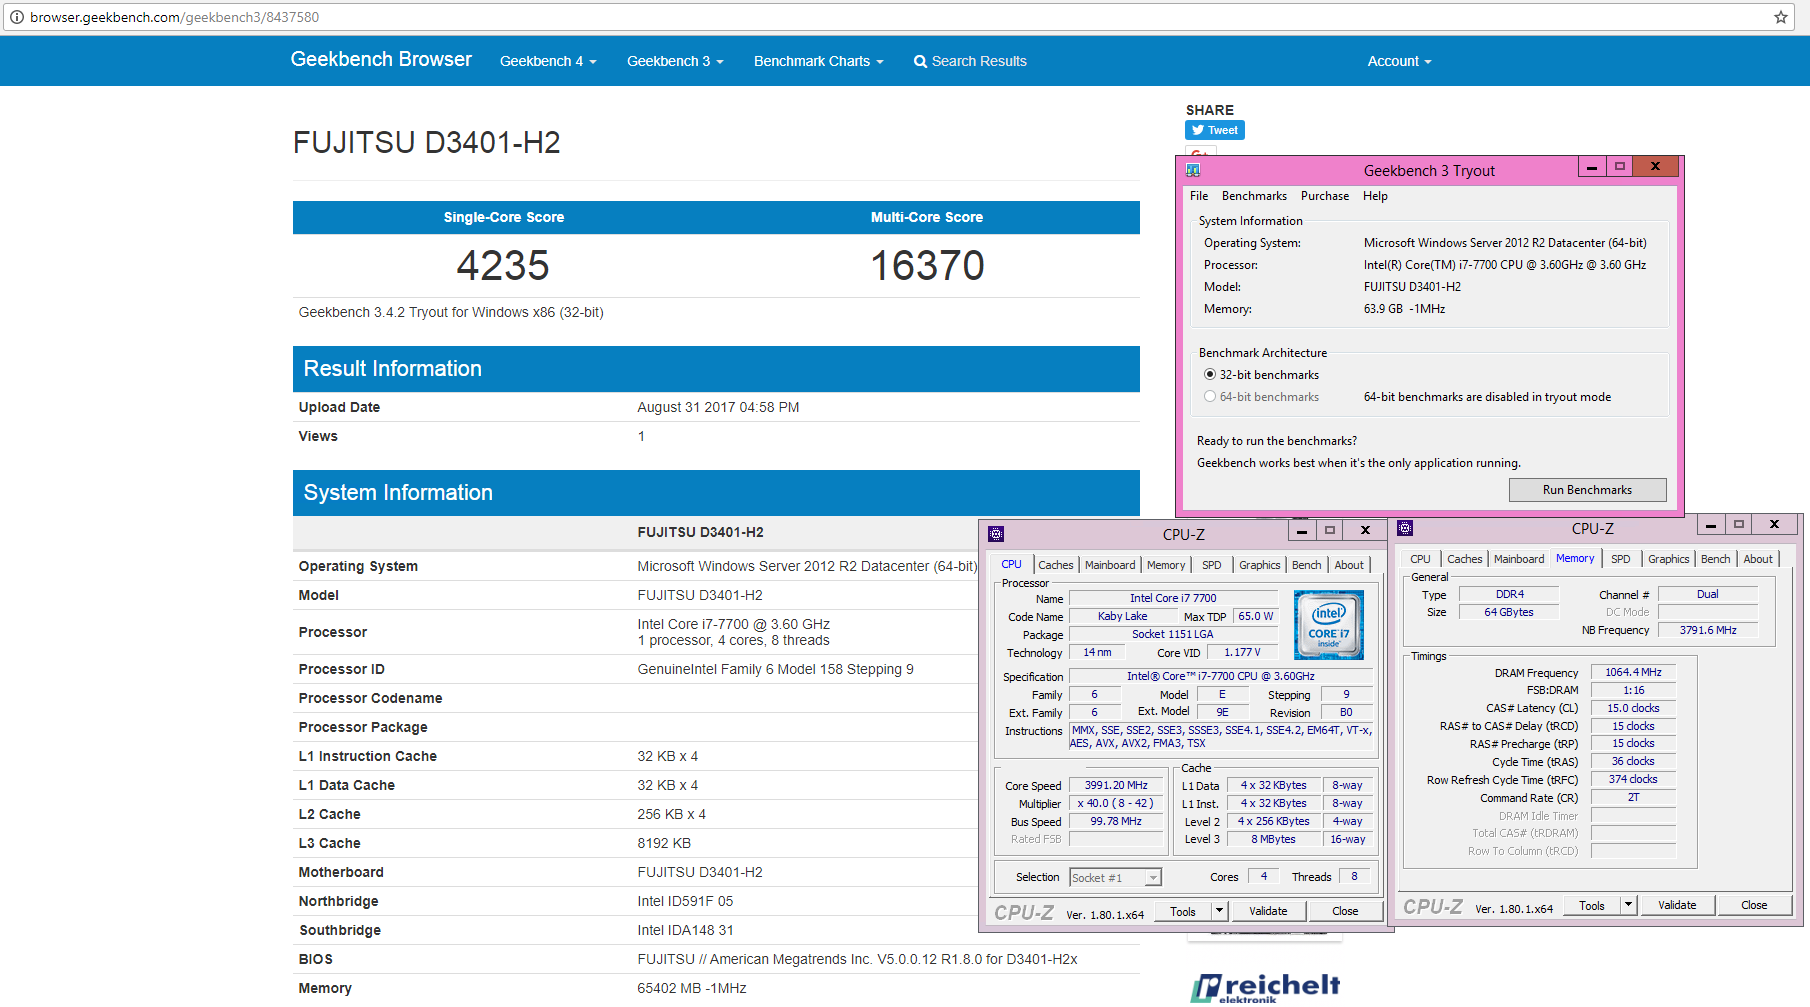This screenshot has width=1810, height=1007.
Task: Select the 32-bit benchmarks radio button
Action: tap(1210, 375)
